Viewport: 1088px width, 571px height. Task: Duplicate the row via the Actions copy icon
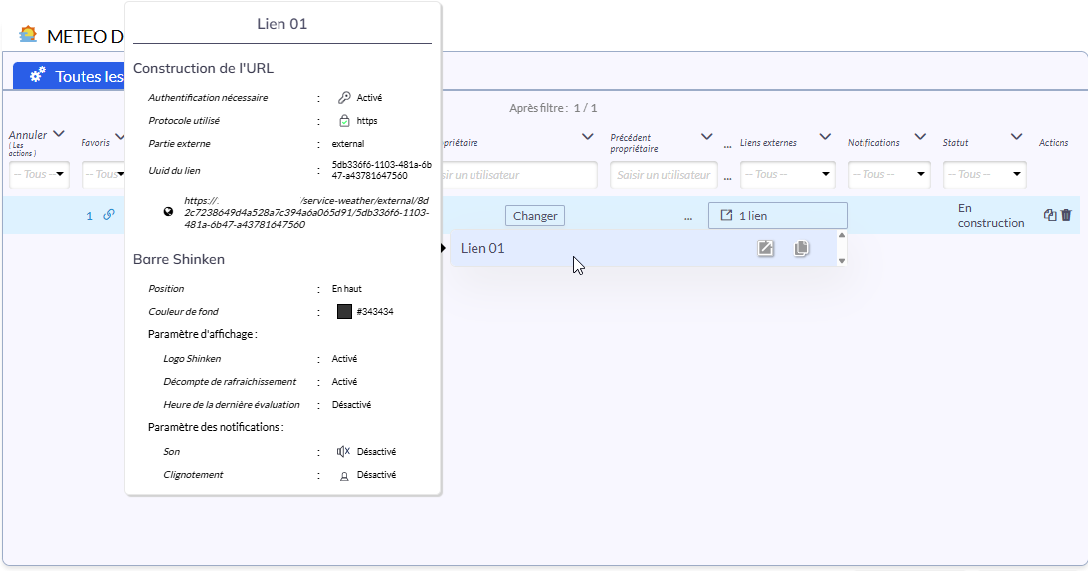click(x=1050, y=215)
